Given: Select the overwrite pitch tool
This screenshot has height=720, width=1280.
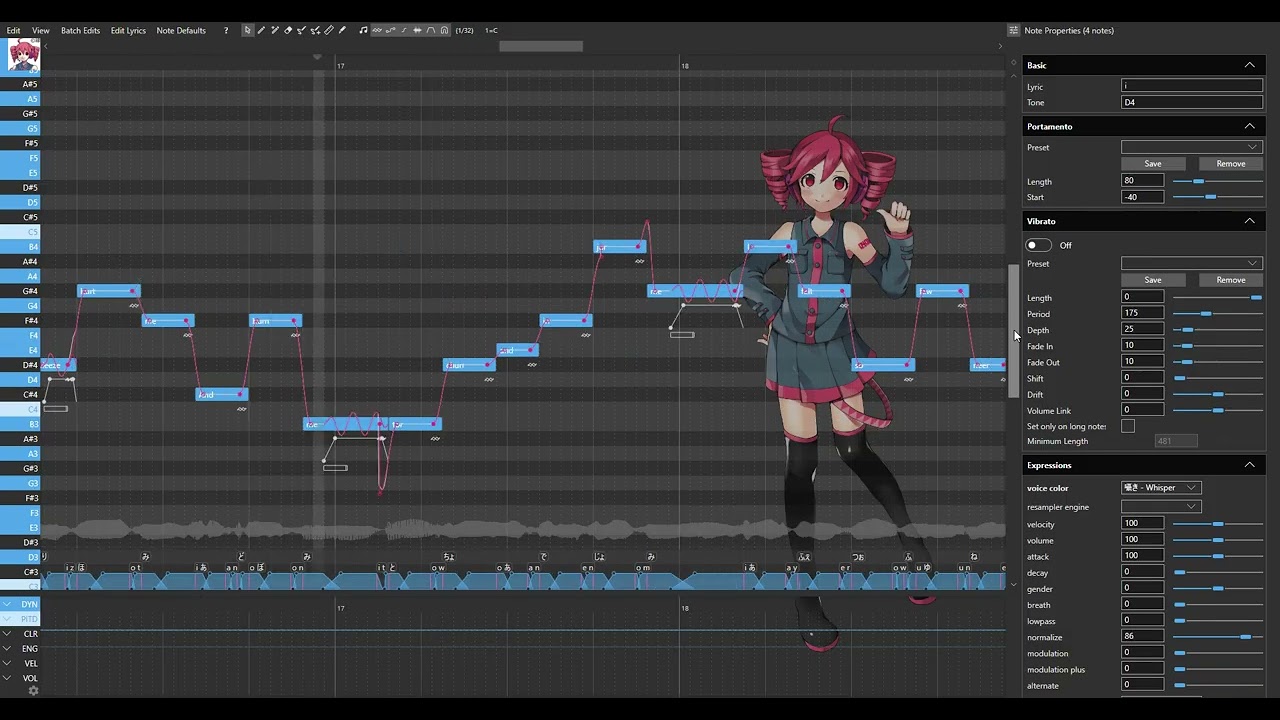Looking at the screenshot, I should 315,30.
